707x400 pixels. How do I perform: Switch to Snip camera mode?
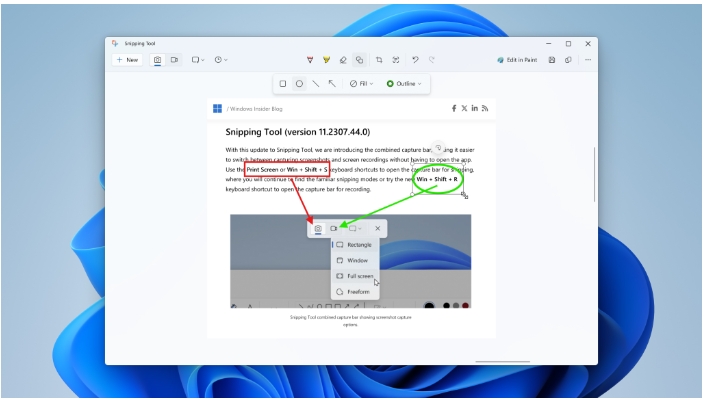tap(157, 60)
